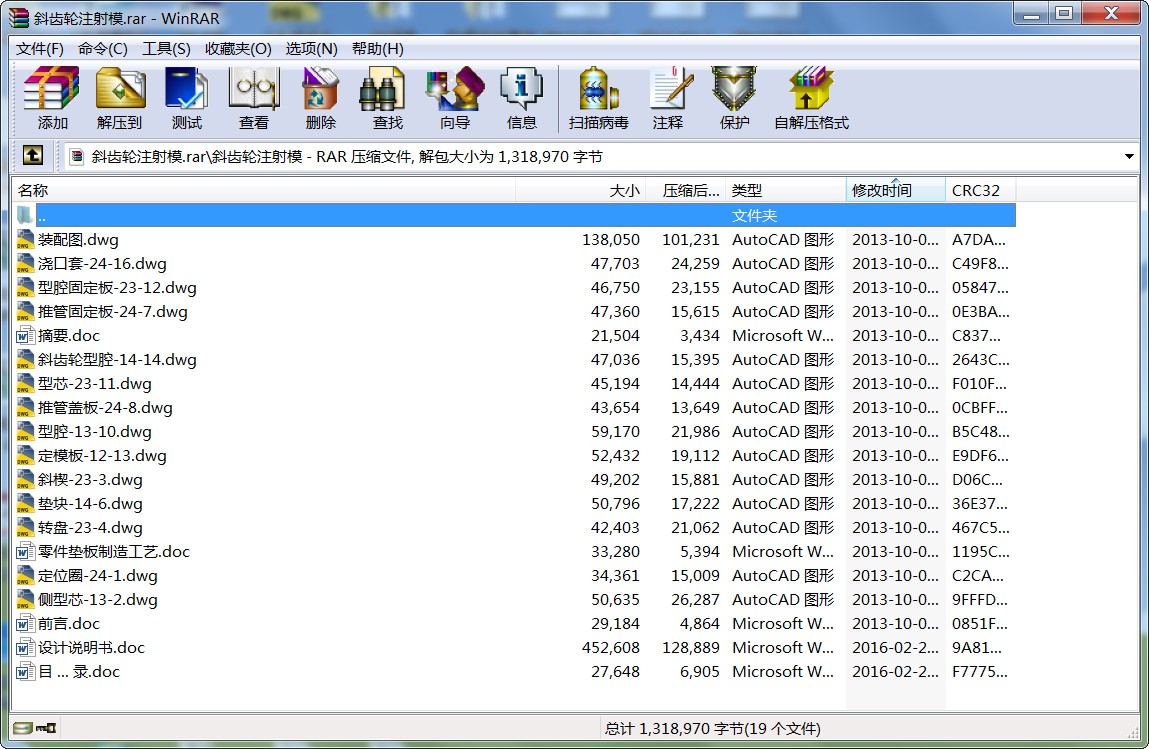Select the file 设计说明书.doc
Viewport: 1149px width, 749px height.
coord(91,648)
